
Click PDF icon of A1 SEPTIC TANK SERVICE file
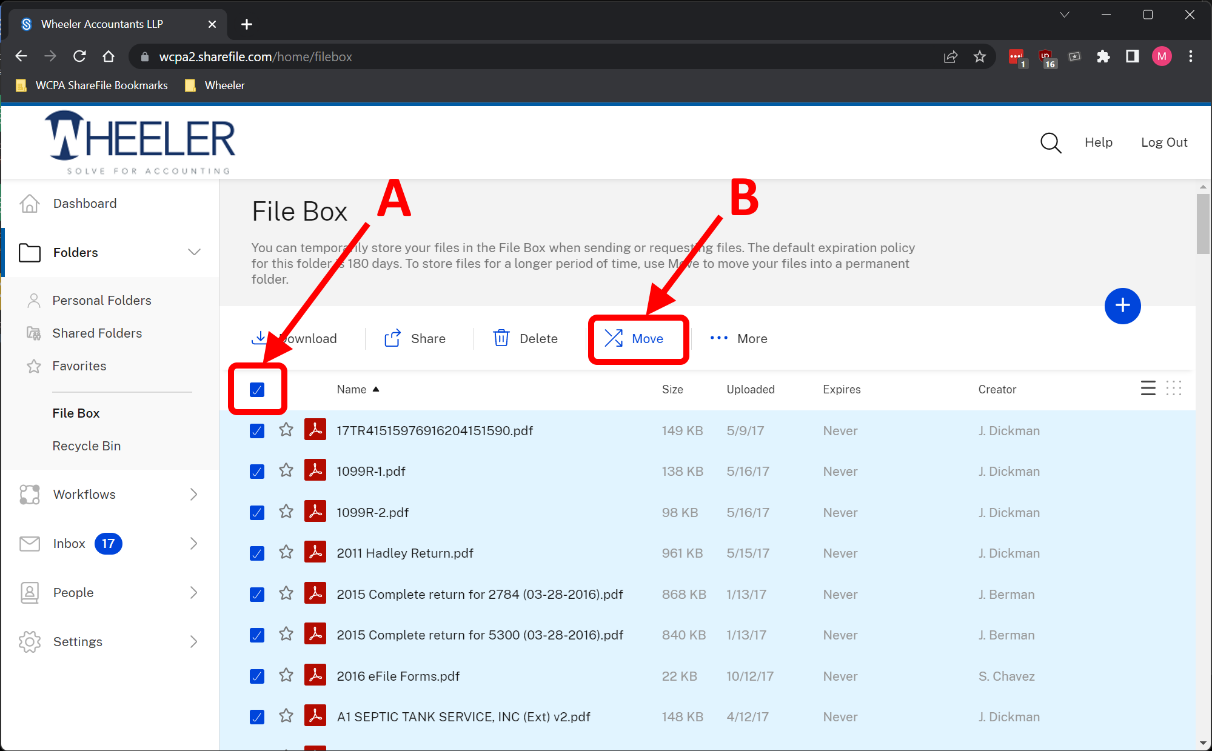click(x=316, y=716)
